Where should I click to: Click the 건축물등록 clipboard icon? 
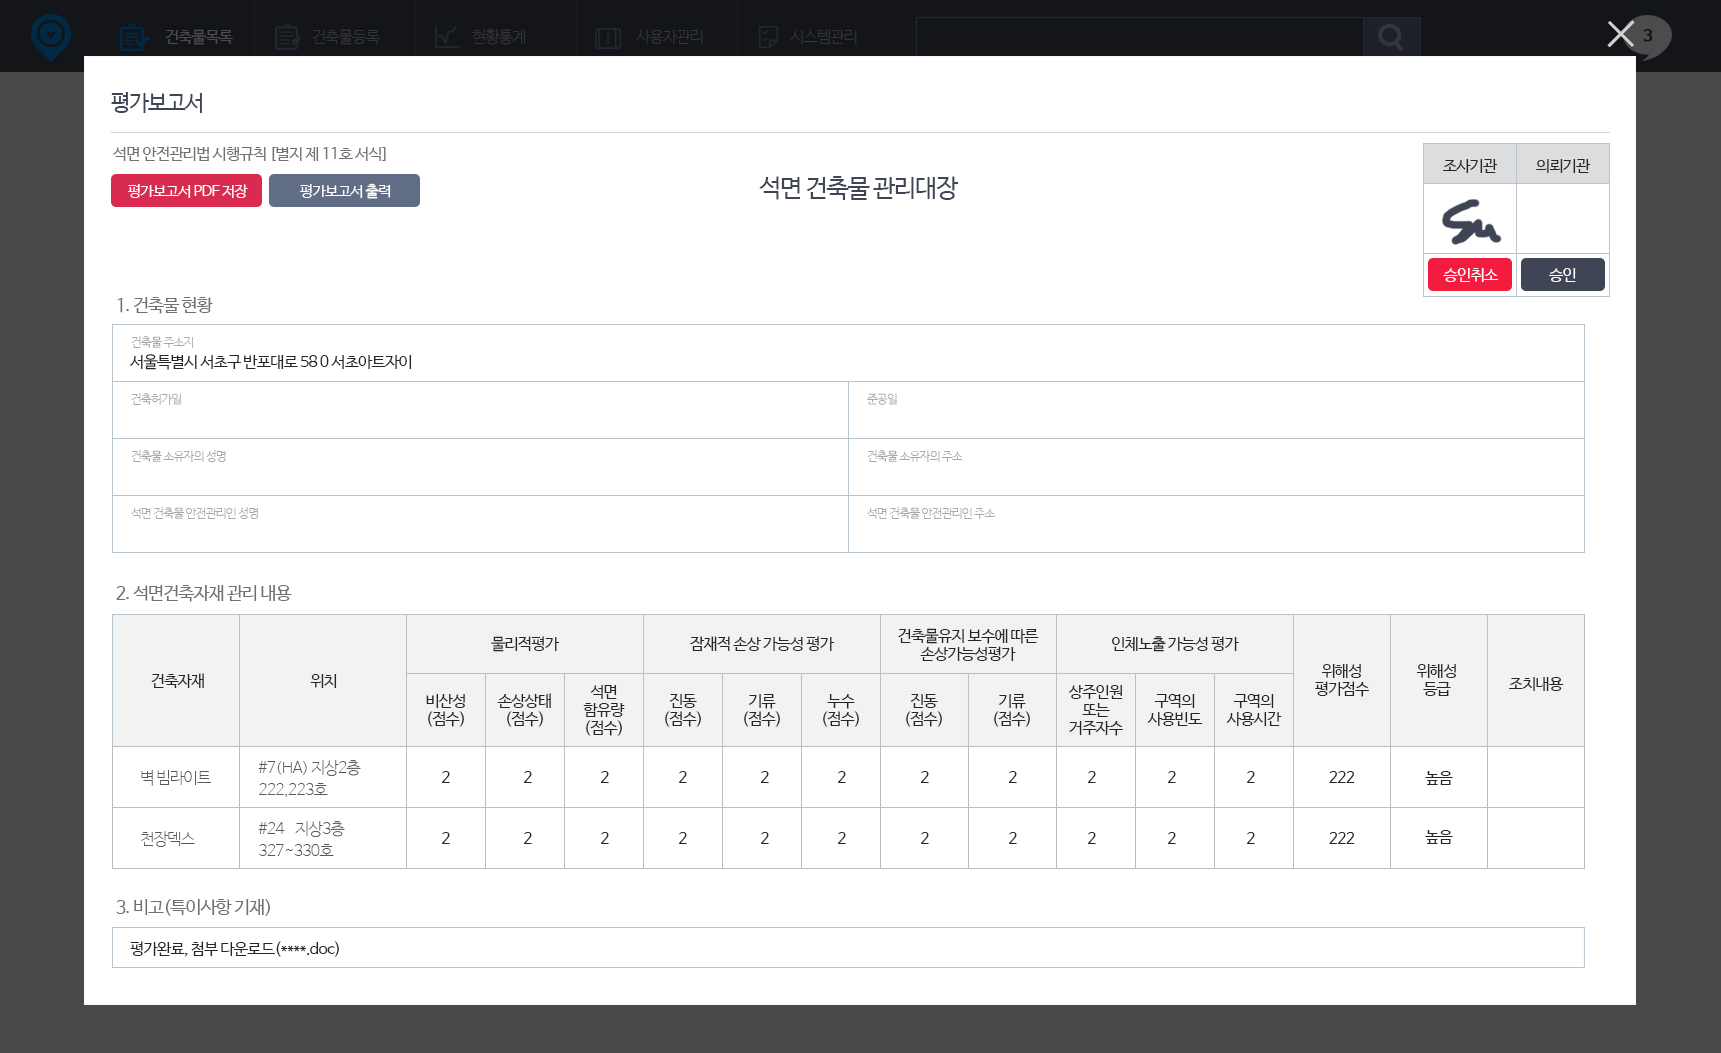287,38
